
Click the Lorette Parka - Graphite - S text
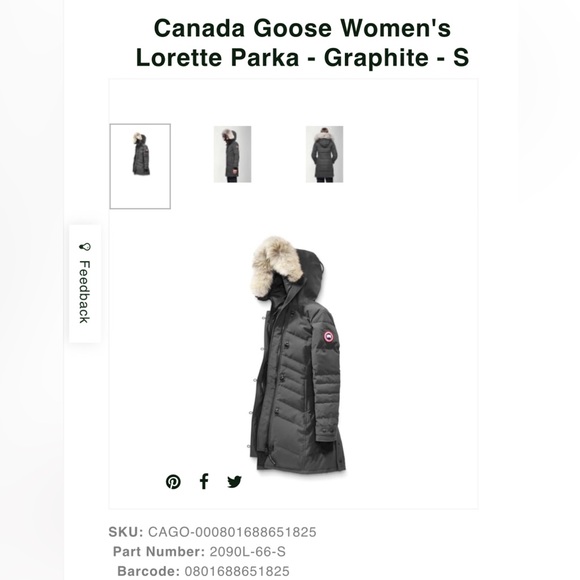point(302,57)
